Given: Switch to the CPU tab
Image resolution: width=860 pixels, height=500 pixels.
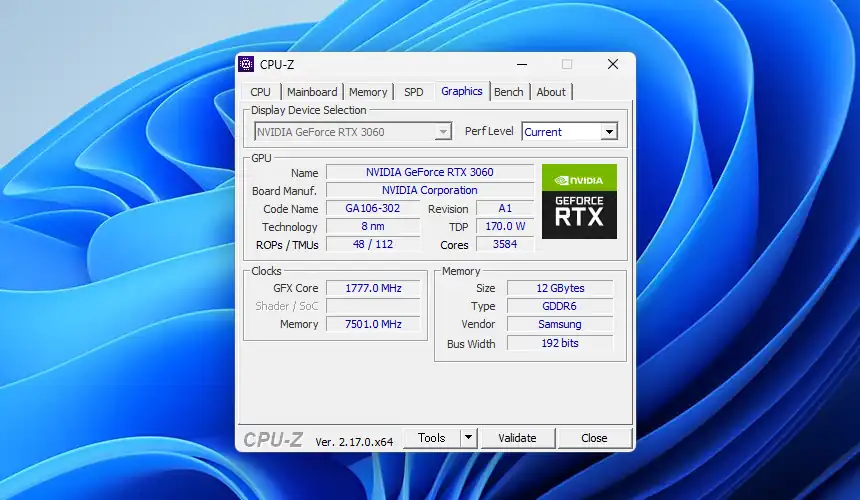Looking at the screenshot, I should click(x=260, y=92).
